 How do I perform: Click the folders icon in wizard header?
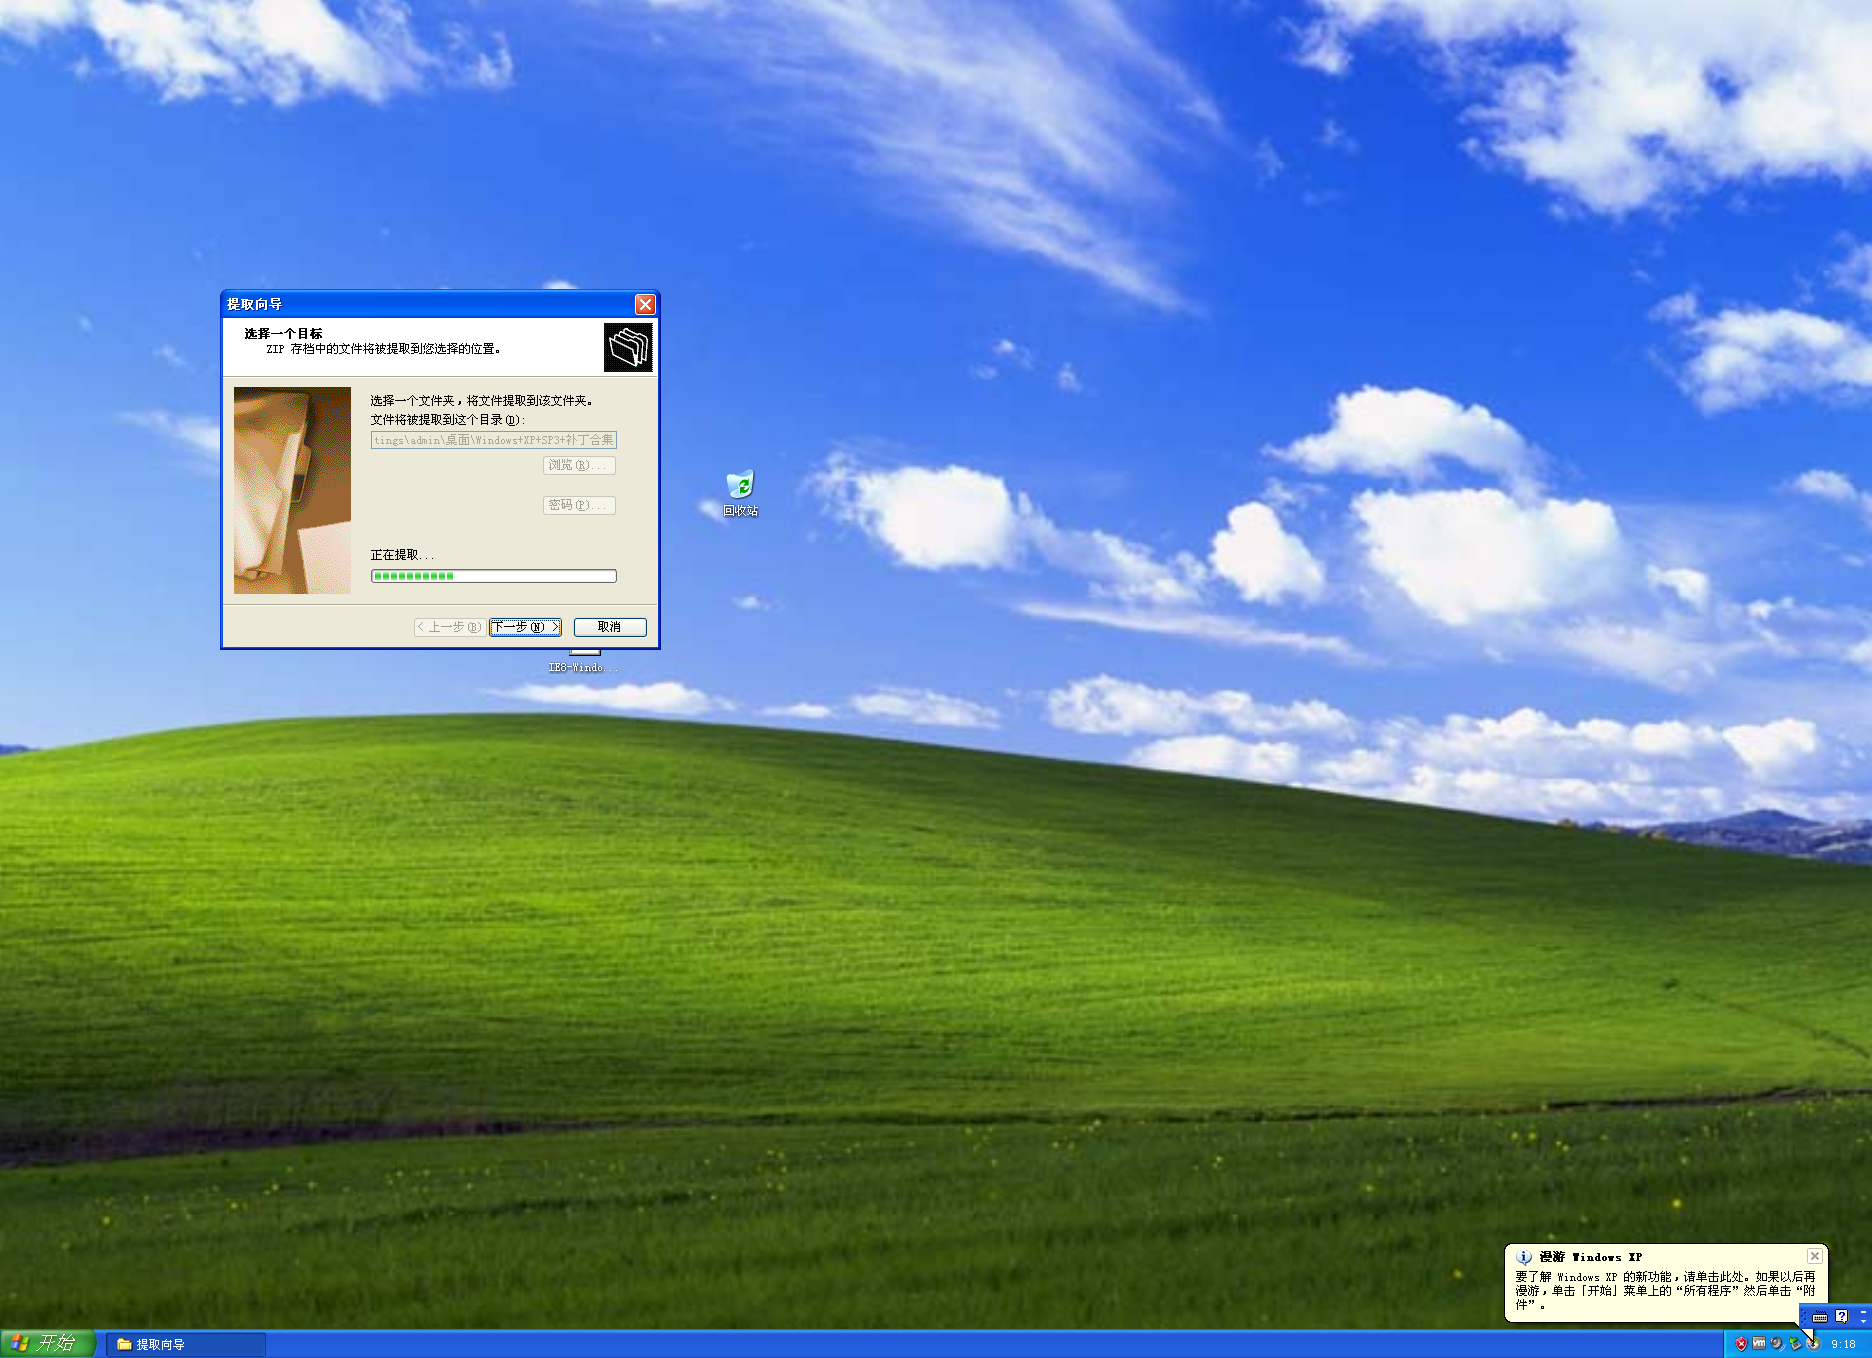[x=628, y=347]
